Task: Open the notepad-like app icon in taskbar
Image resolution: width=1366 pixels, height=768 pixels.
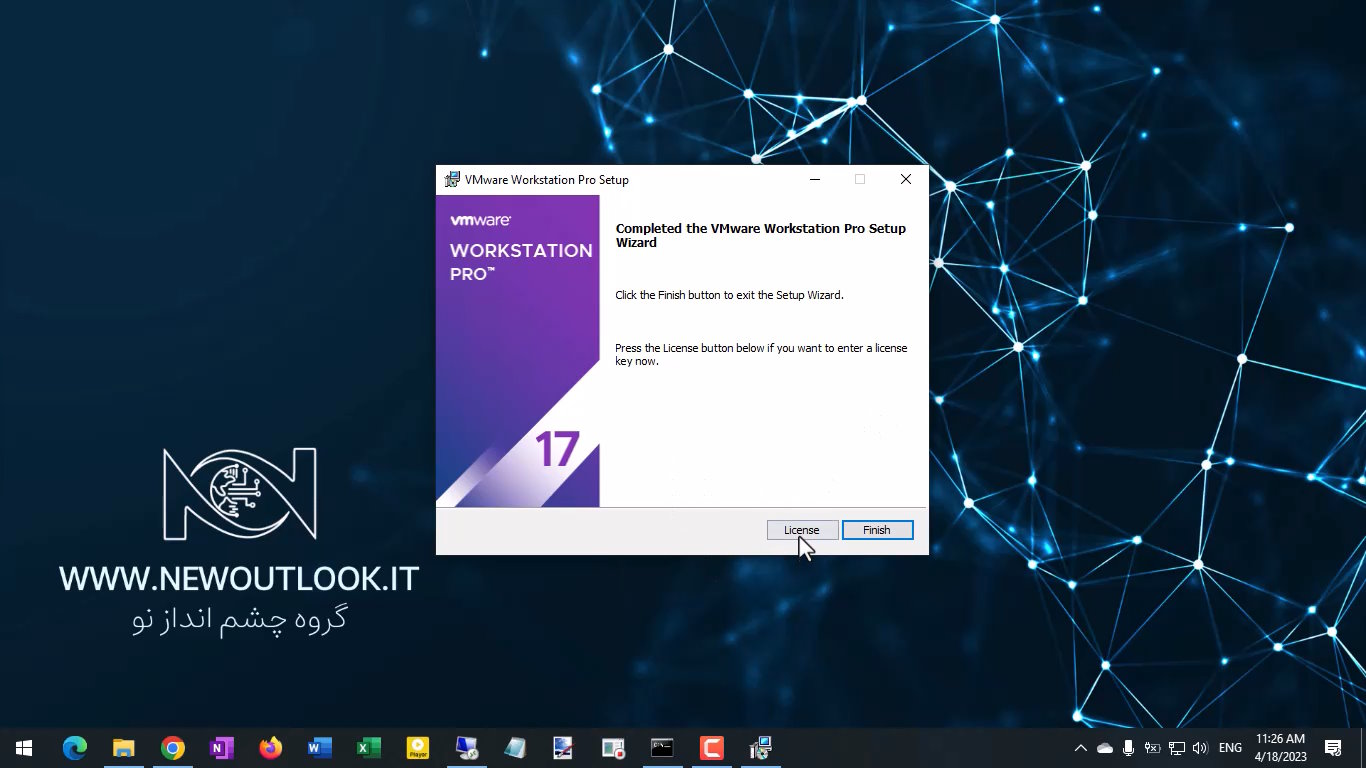Action: (x=515, y=748)
